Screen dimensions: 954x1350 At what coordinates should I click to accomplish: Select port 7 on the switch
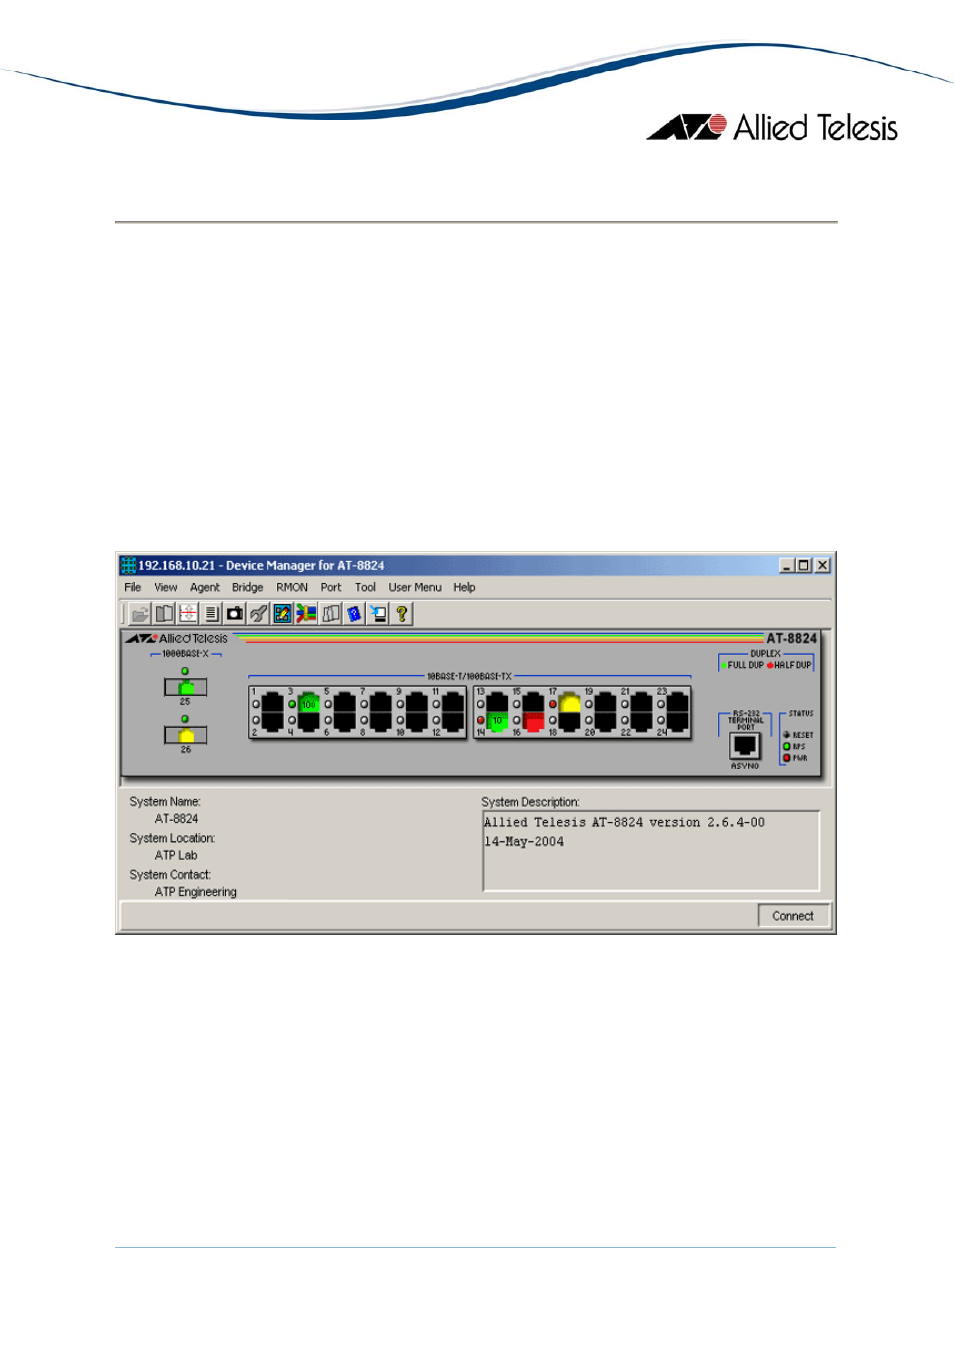tap(380, 702)
